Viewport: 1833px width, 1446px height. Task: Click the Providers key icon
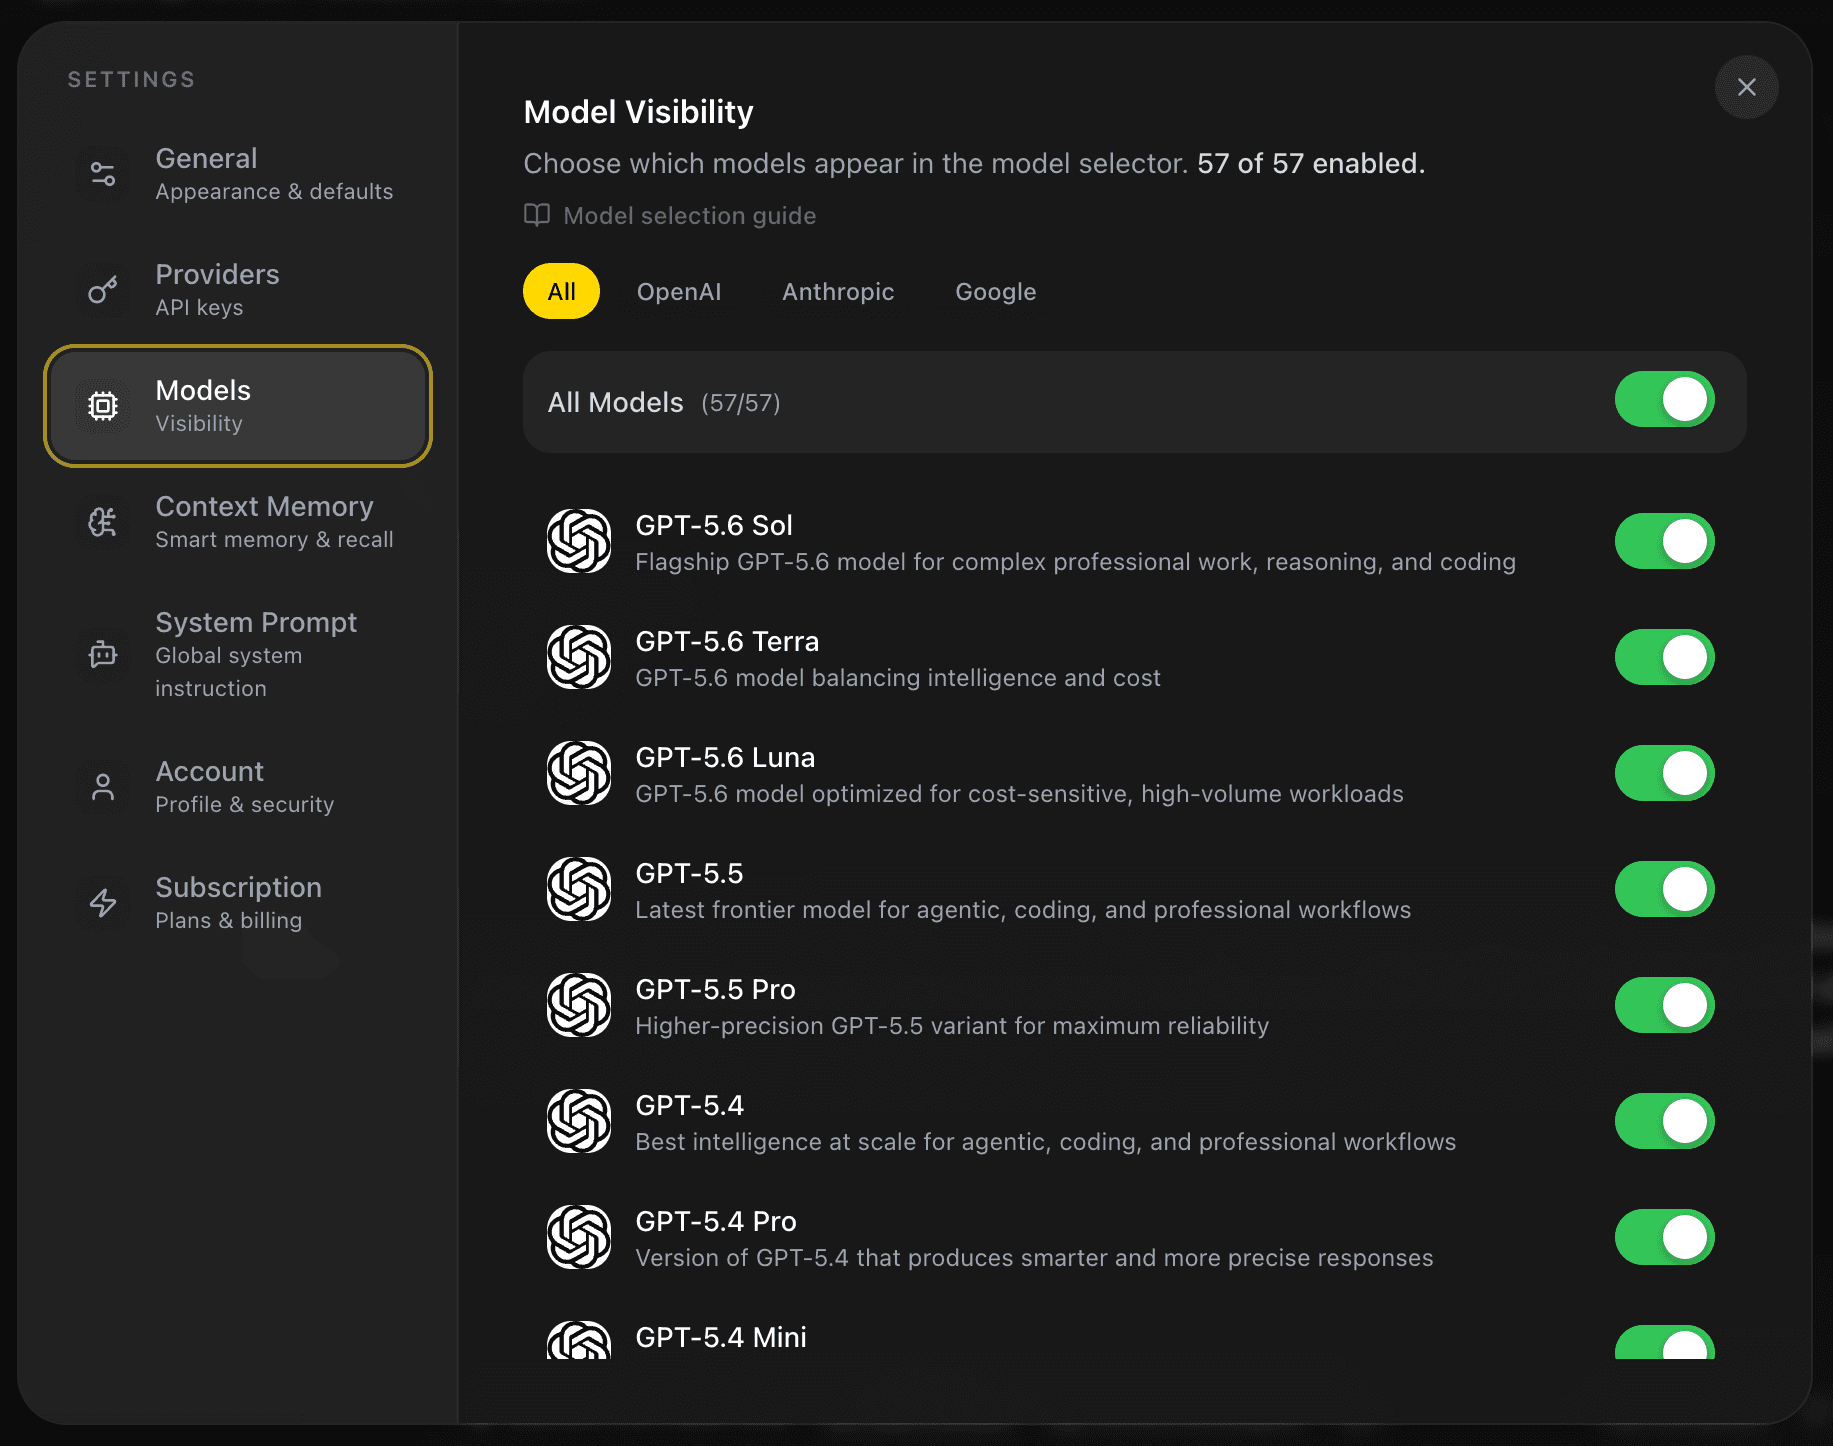[103, 290]
